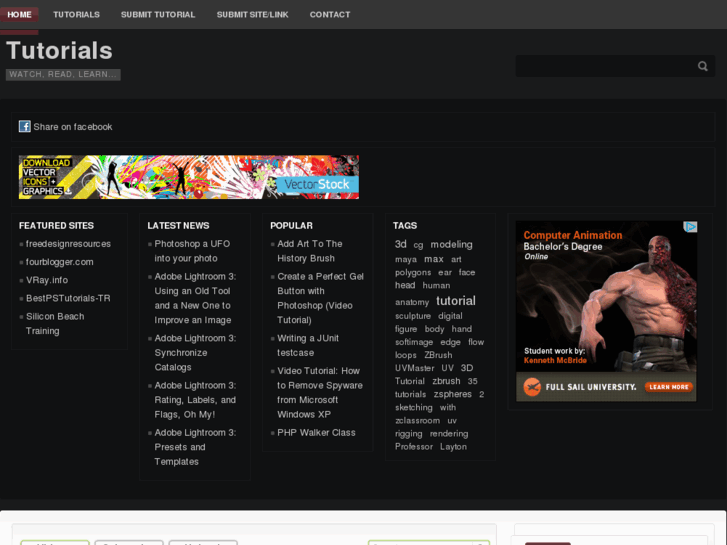The height and width of the screenshot is (545, 727).
Task: Select the loops tag
Action: (x=406, y=355)
